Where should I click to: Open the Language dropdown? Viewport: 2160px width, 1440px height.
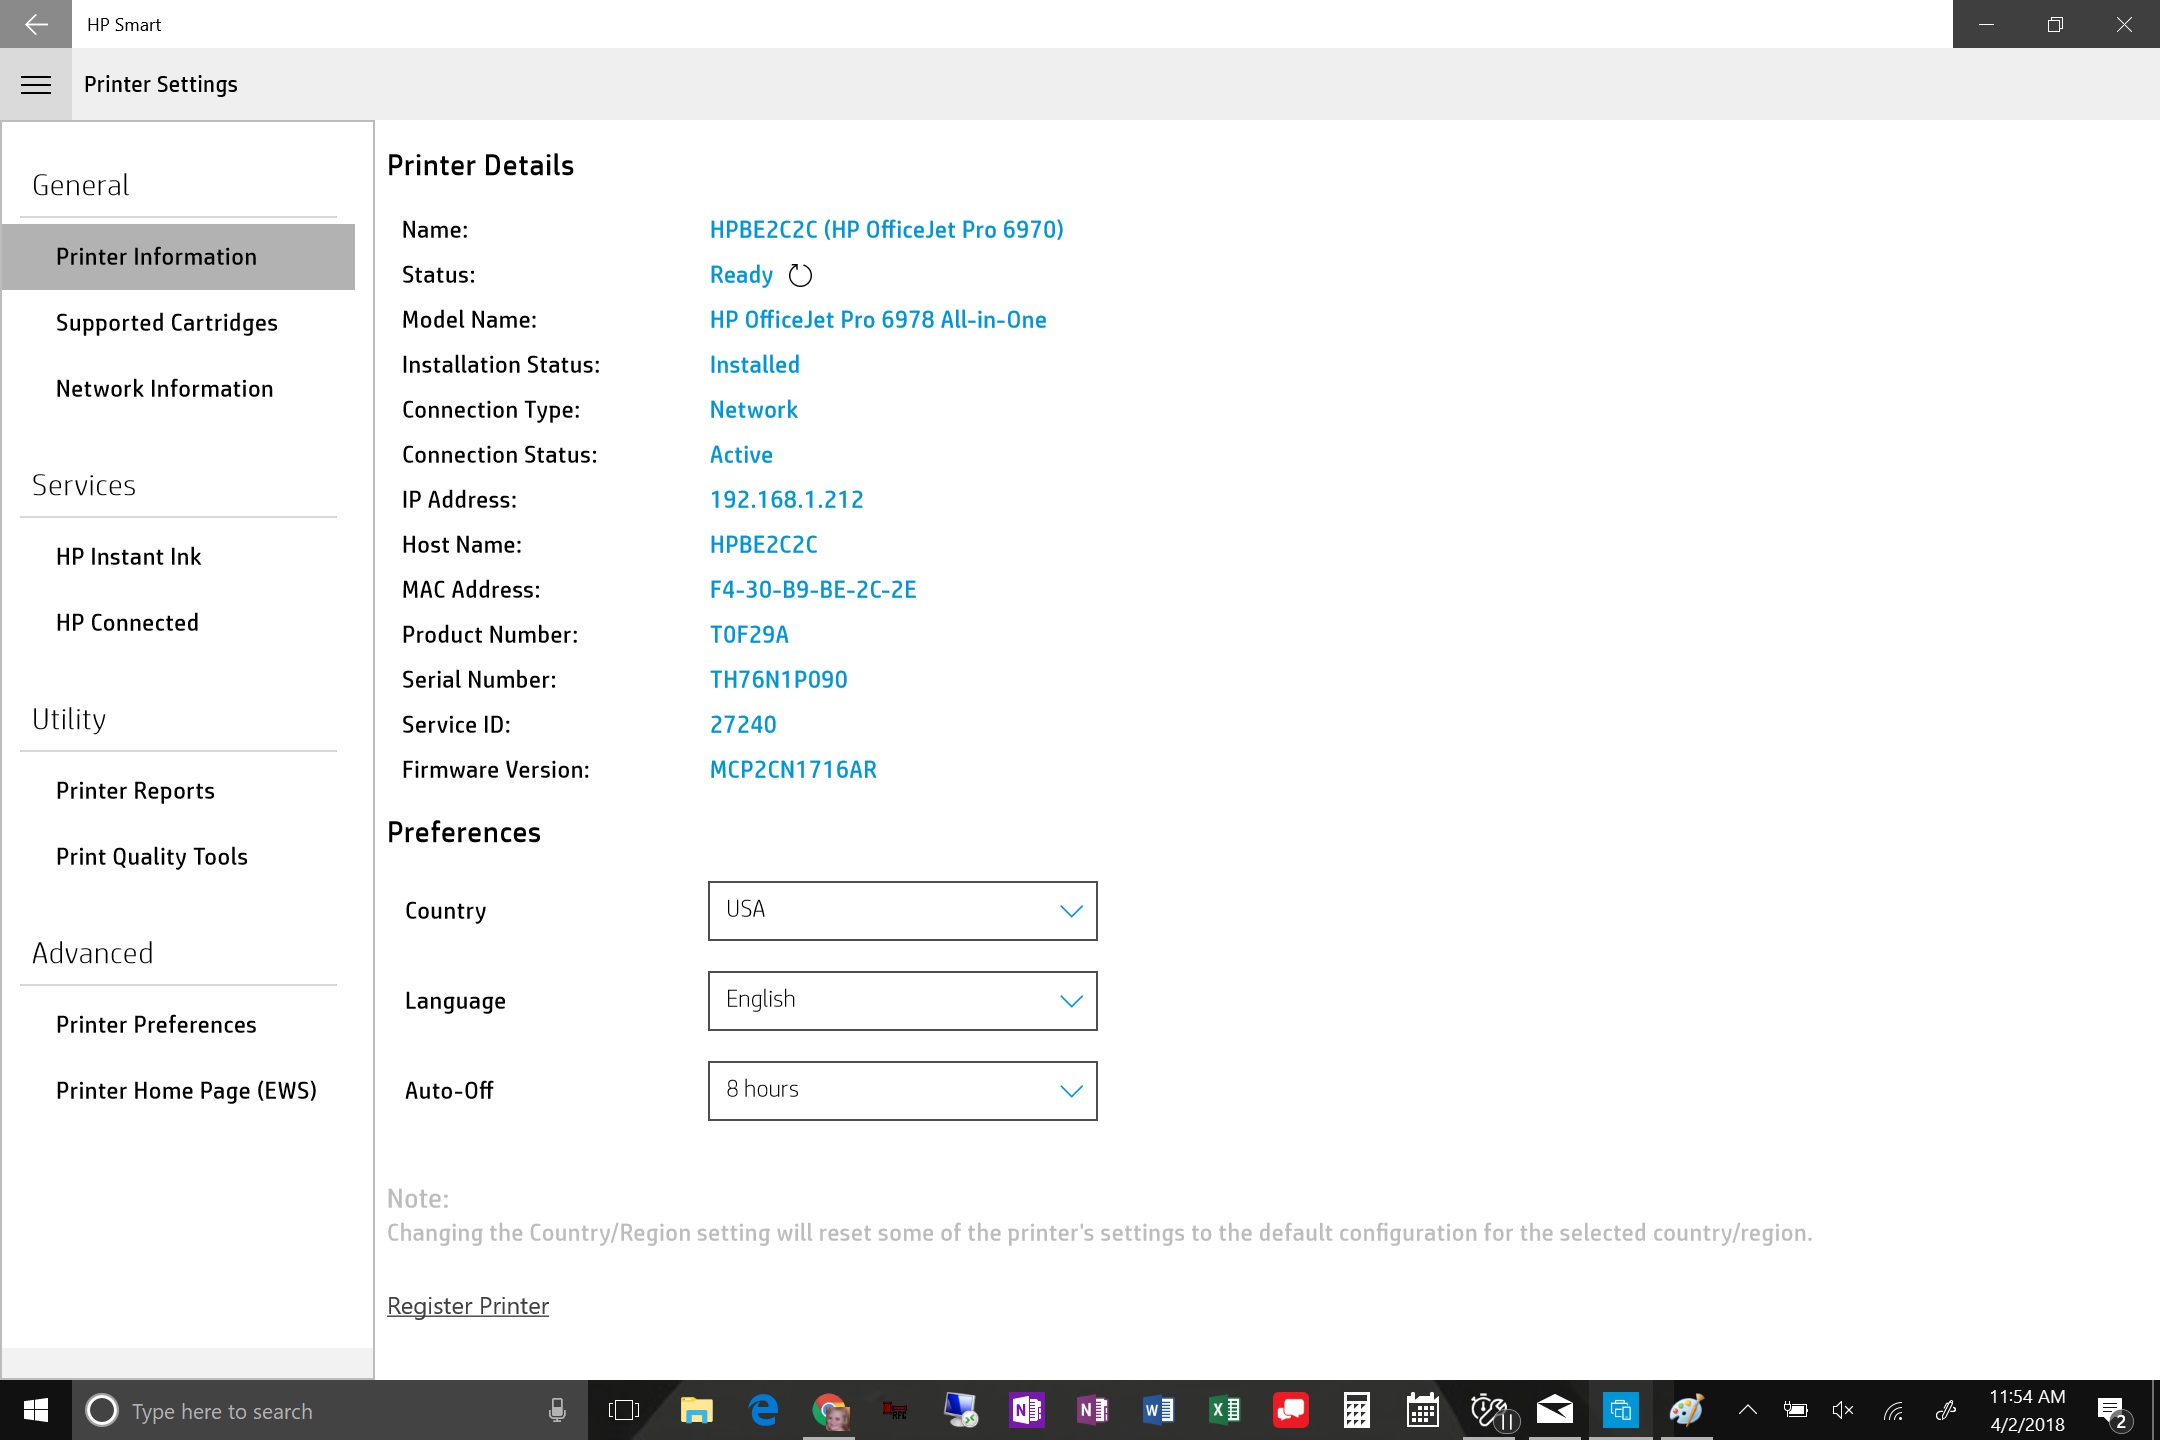pyautogui.click(x=902, y=1001)
